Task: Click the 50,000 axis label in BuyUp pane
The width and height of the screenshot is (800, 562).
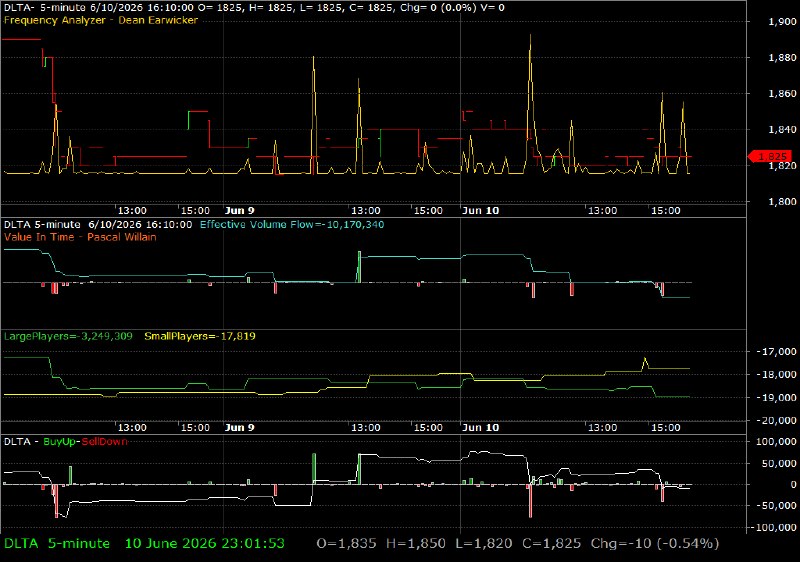Action: (779, 463)
